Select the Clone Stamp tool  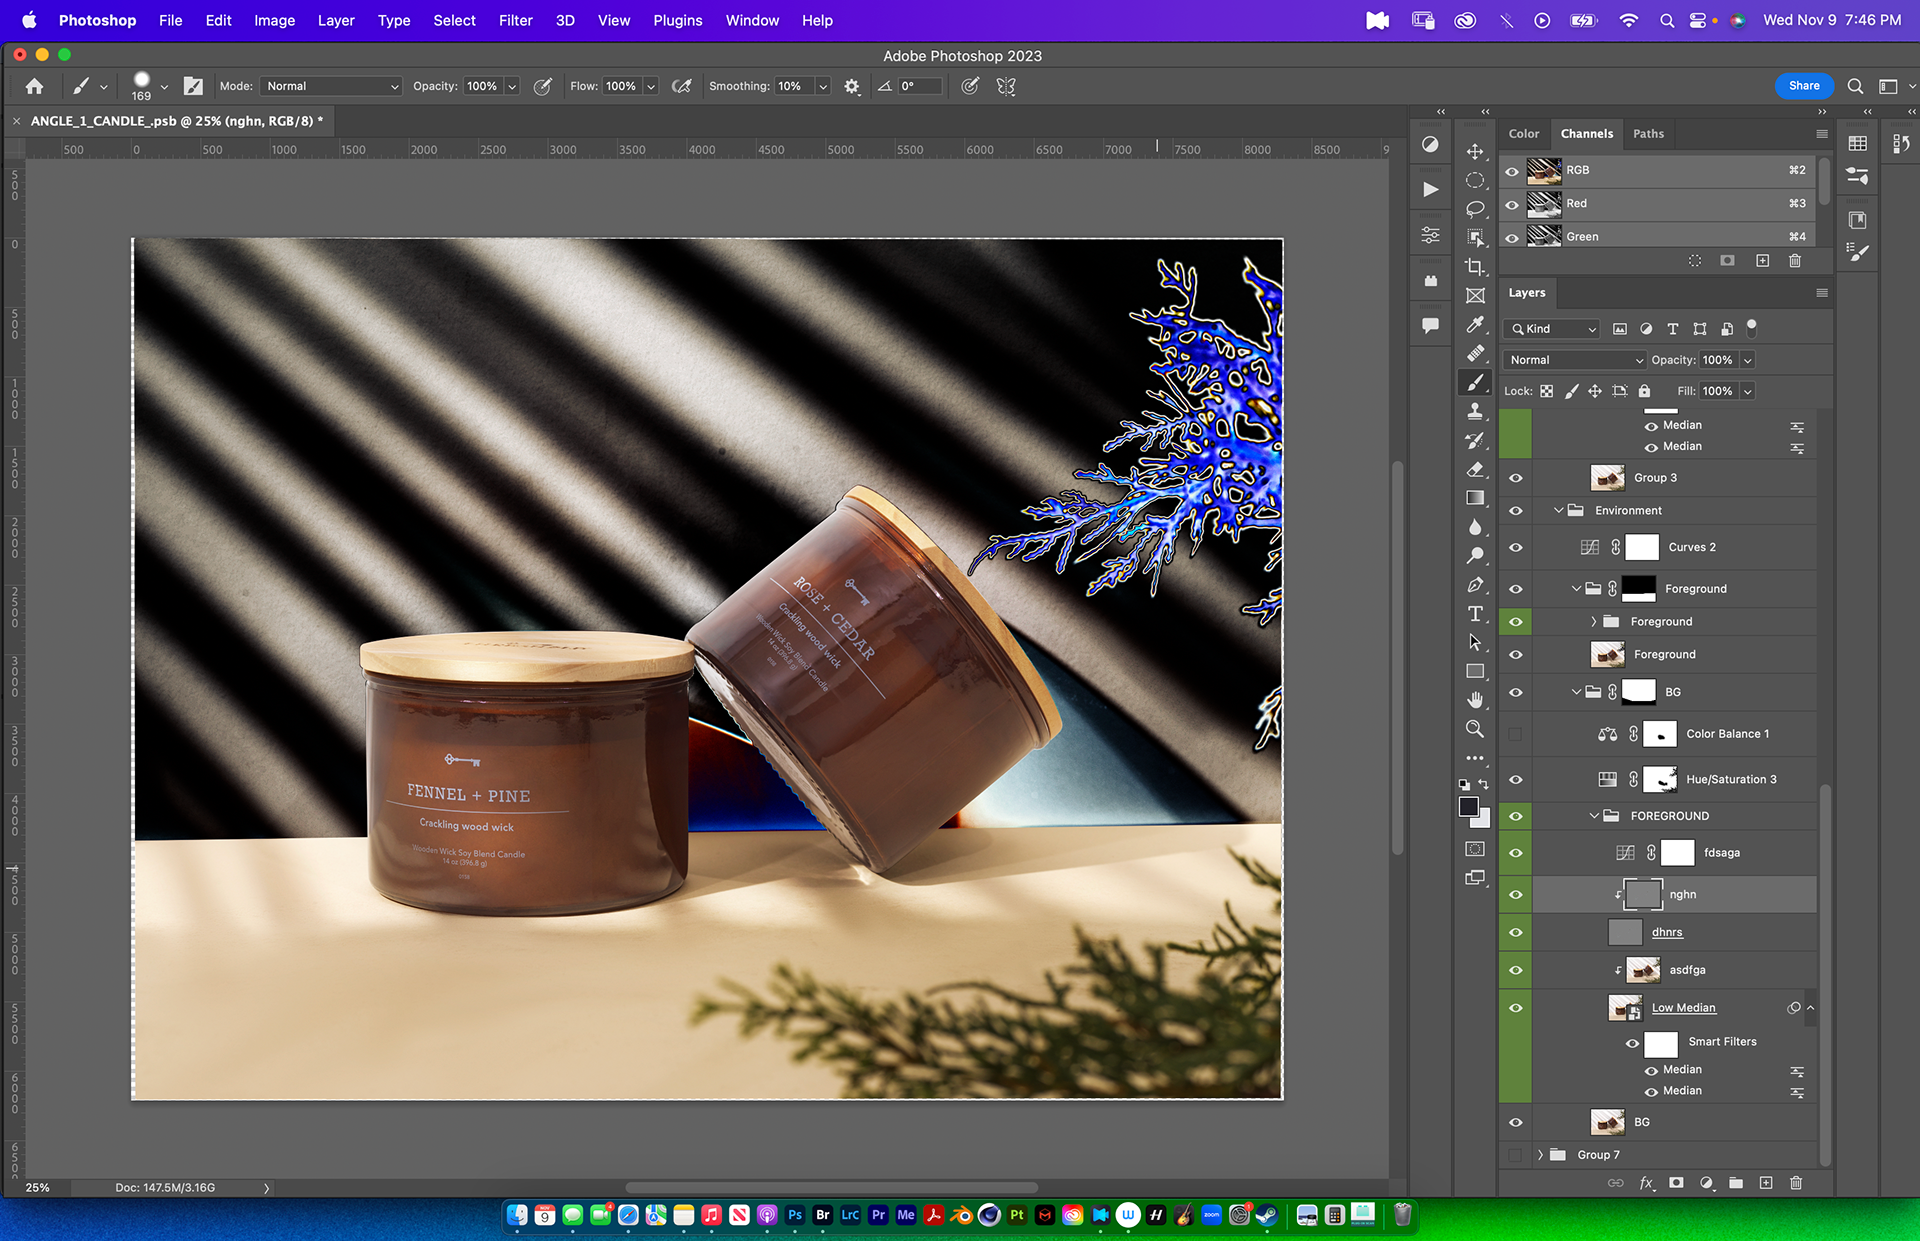(x=1475, y=411)
